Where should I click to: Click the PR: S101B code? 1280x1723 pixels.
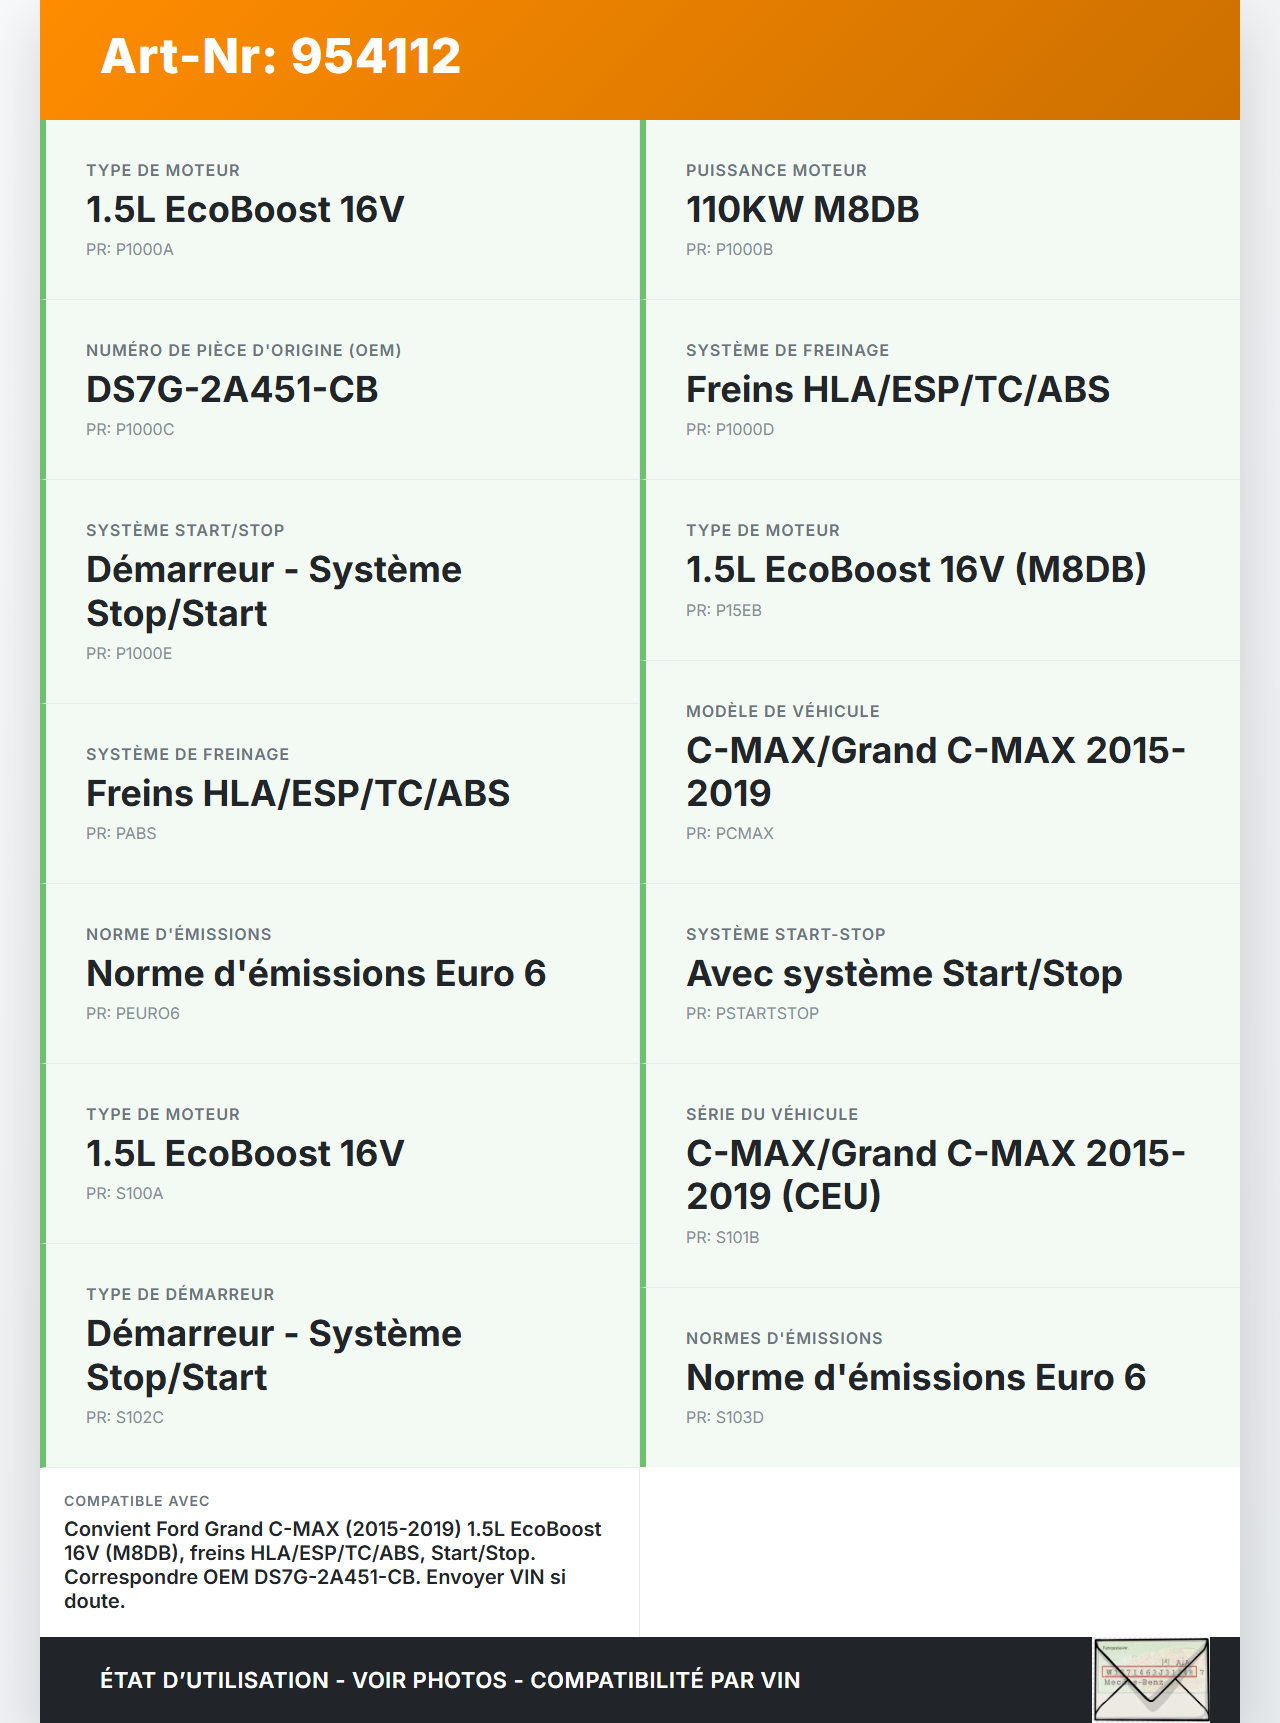point(723,1238)
